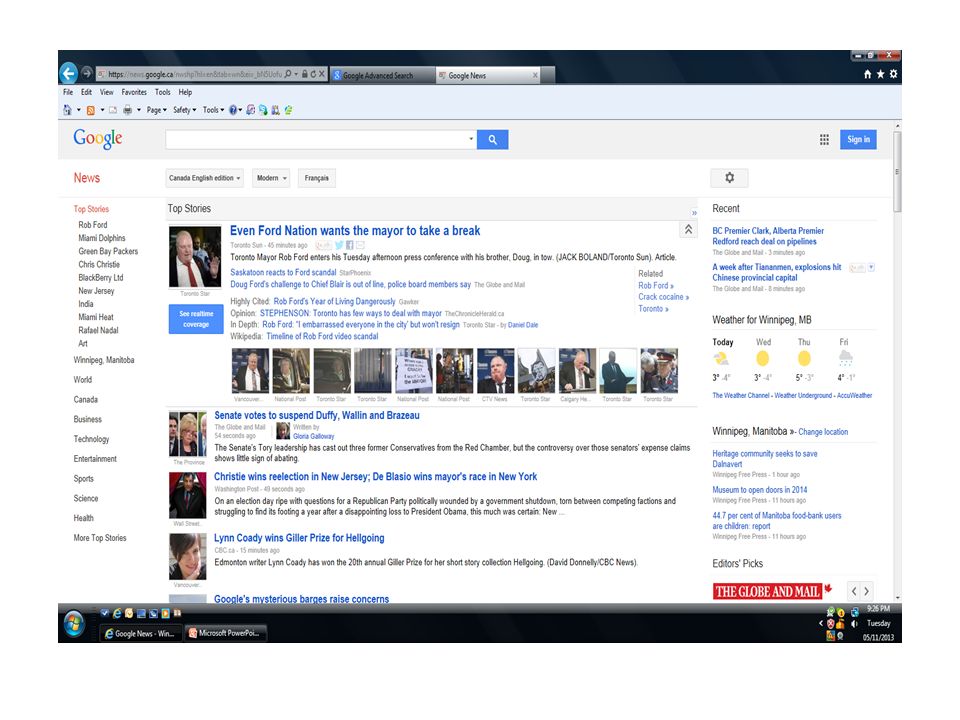Open the News settings gear button
The image size is (960, 720).
click(729, 178)
